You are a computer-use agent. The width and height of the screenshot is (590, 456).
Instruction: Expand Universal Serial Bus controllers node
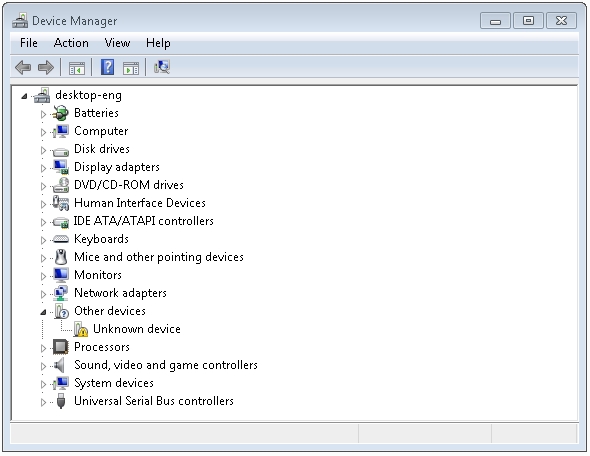(43, 402)
